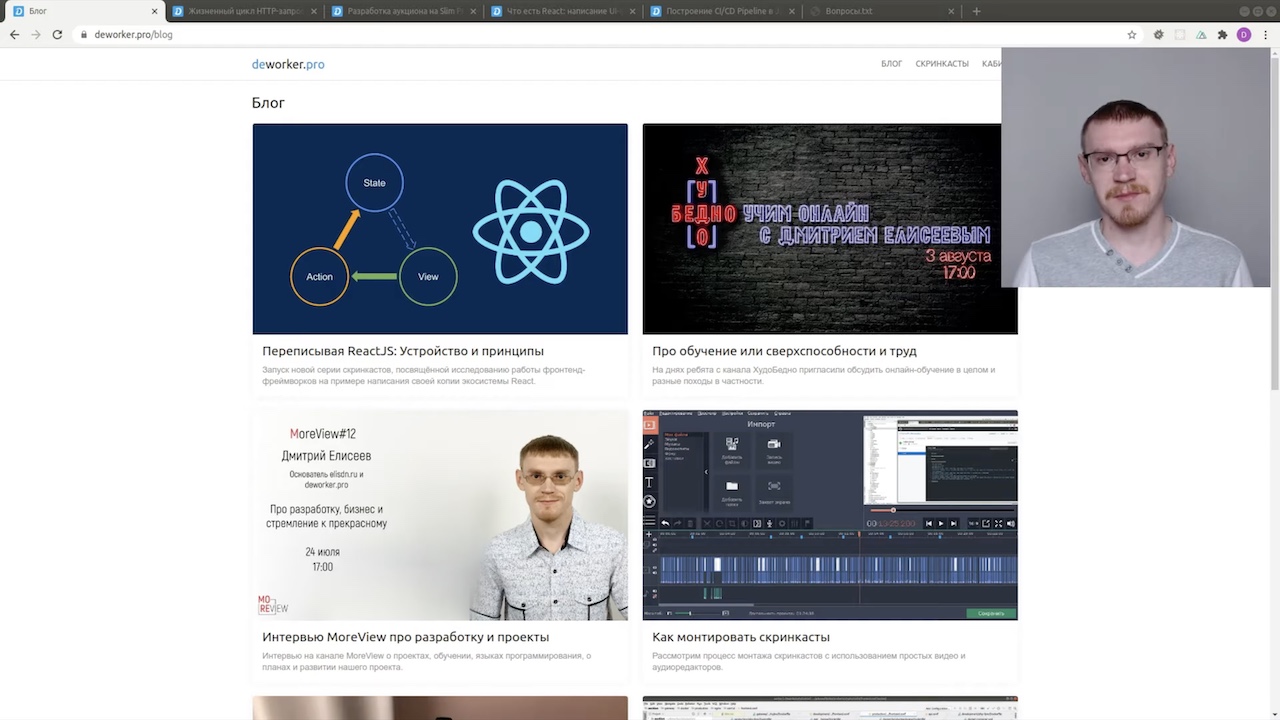Open a new tab with the plus button
Screen dimensions: 1280x720
976,11
